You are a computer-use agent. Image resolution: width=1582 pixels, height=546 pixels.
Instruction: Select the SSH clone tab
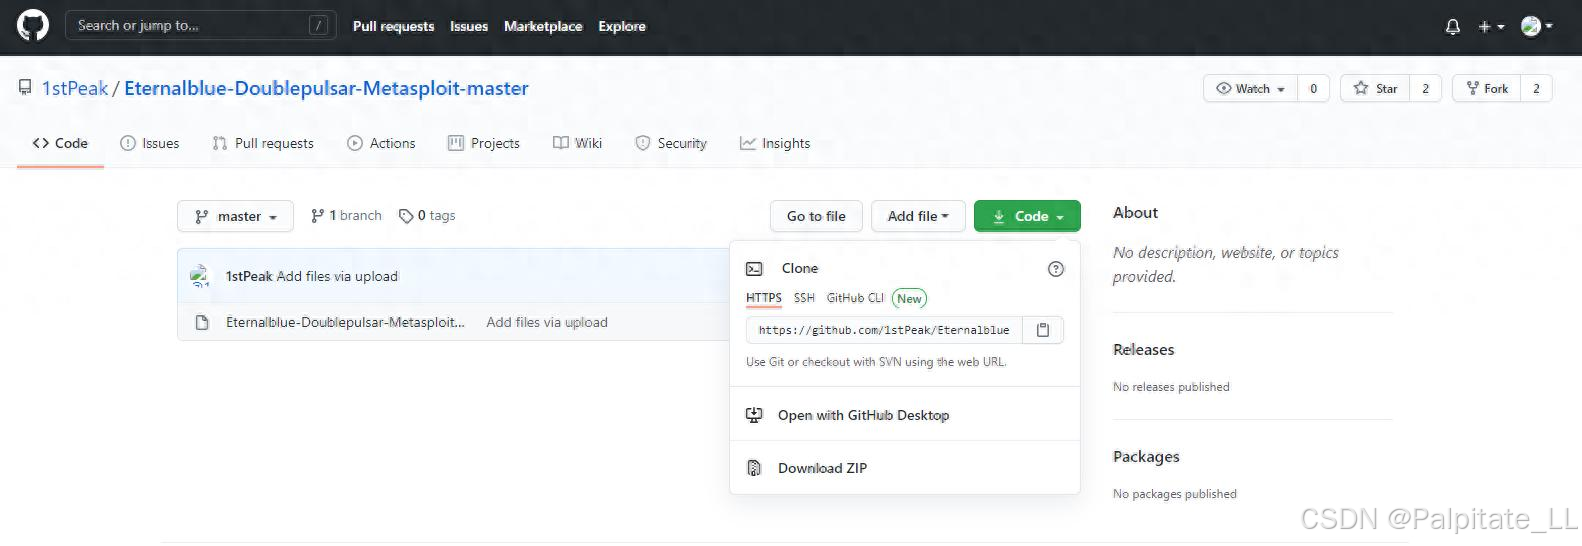804,298
